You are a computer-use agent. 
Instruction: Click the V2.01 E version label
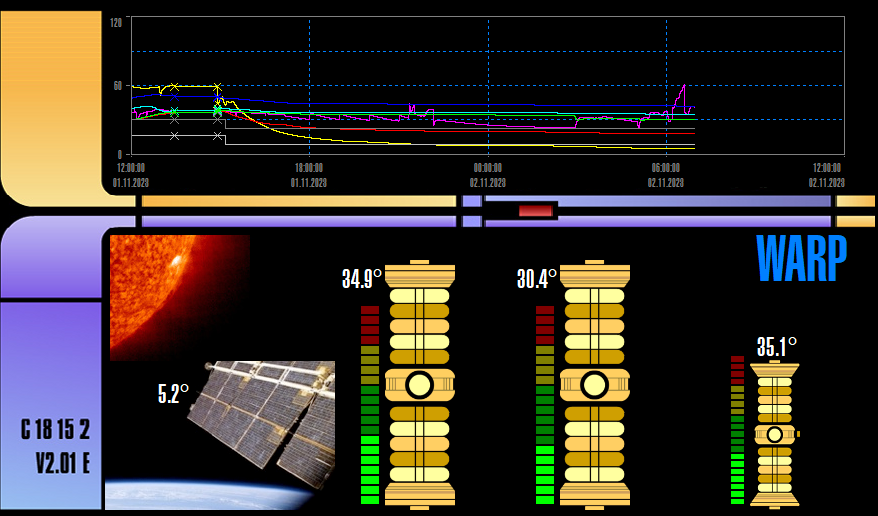coord(63,463)
